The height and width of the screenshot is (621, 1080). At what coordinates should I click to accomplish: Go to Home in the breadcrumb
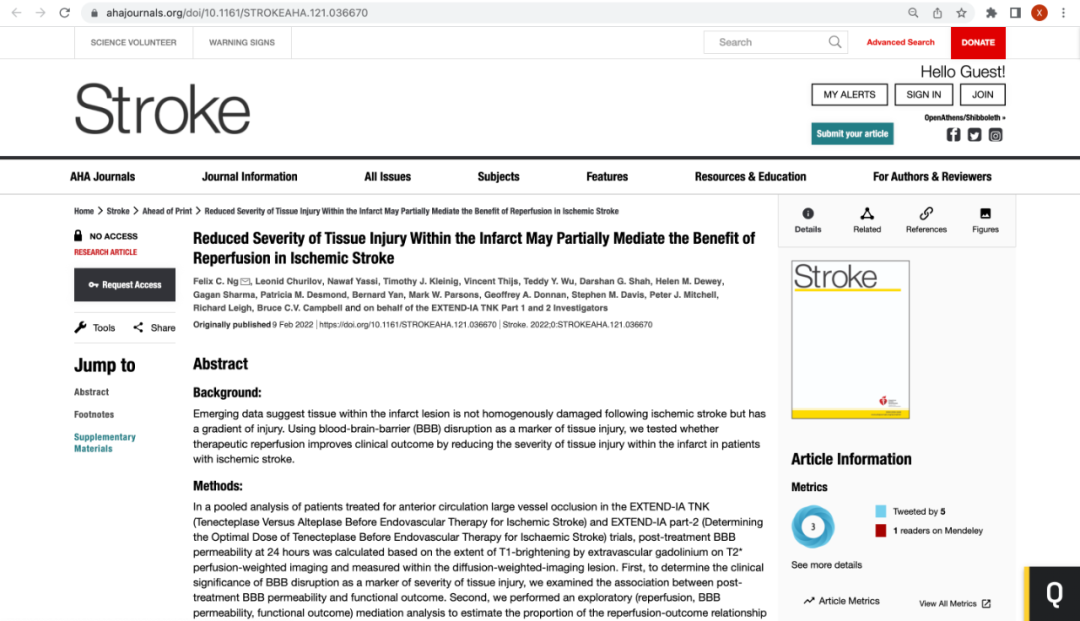84,211
